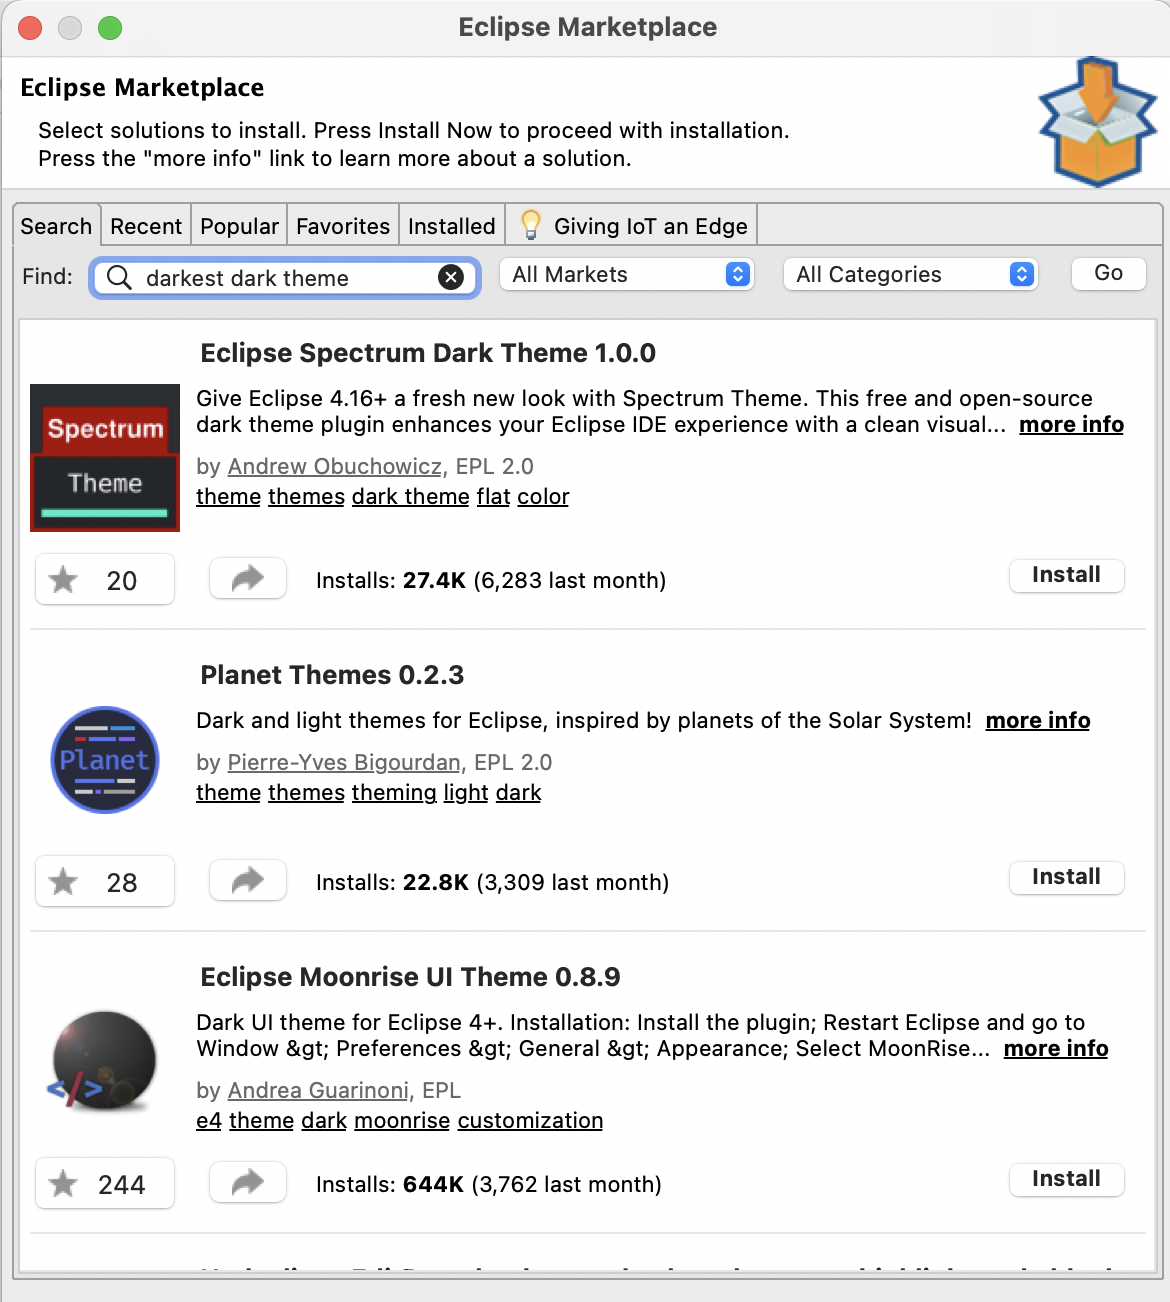Viewport: 1170px width, 1302px height.
Task: Click the Go button
Action: 1108,273
